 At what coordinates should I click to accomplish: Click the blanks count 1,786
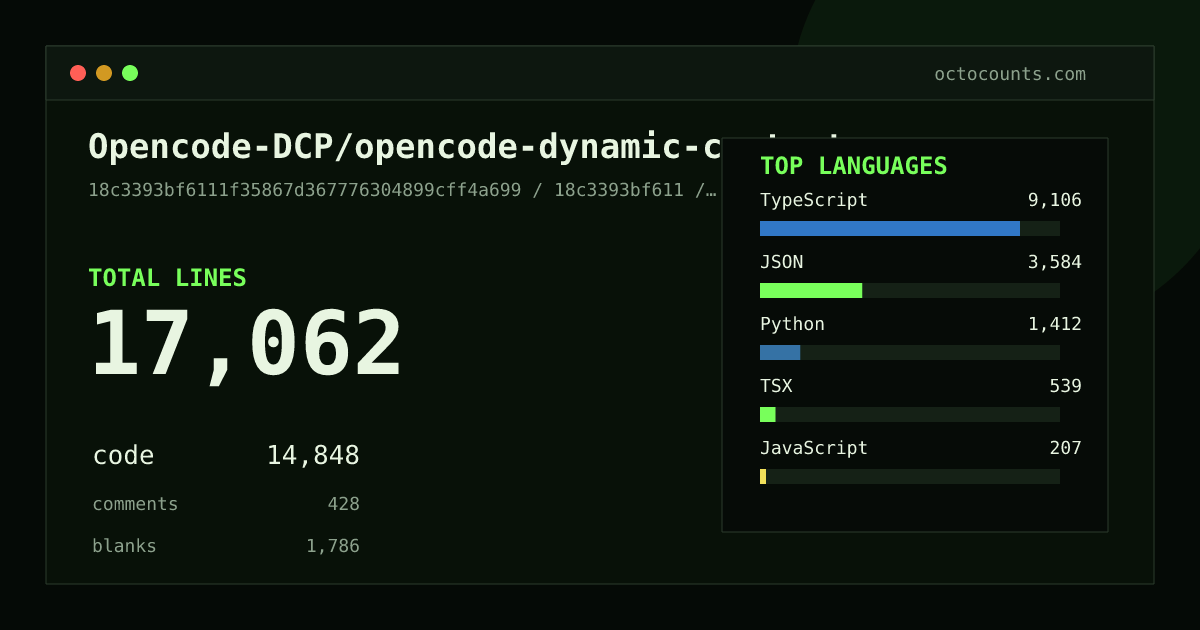pyautogui.click(x=333, y=546)
